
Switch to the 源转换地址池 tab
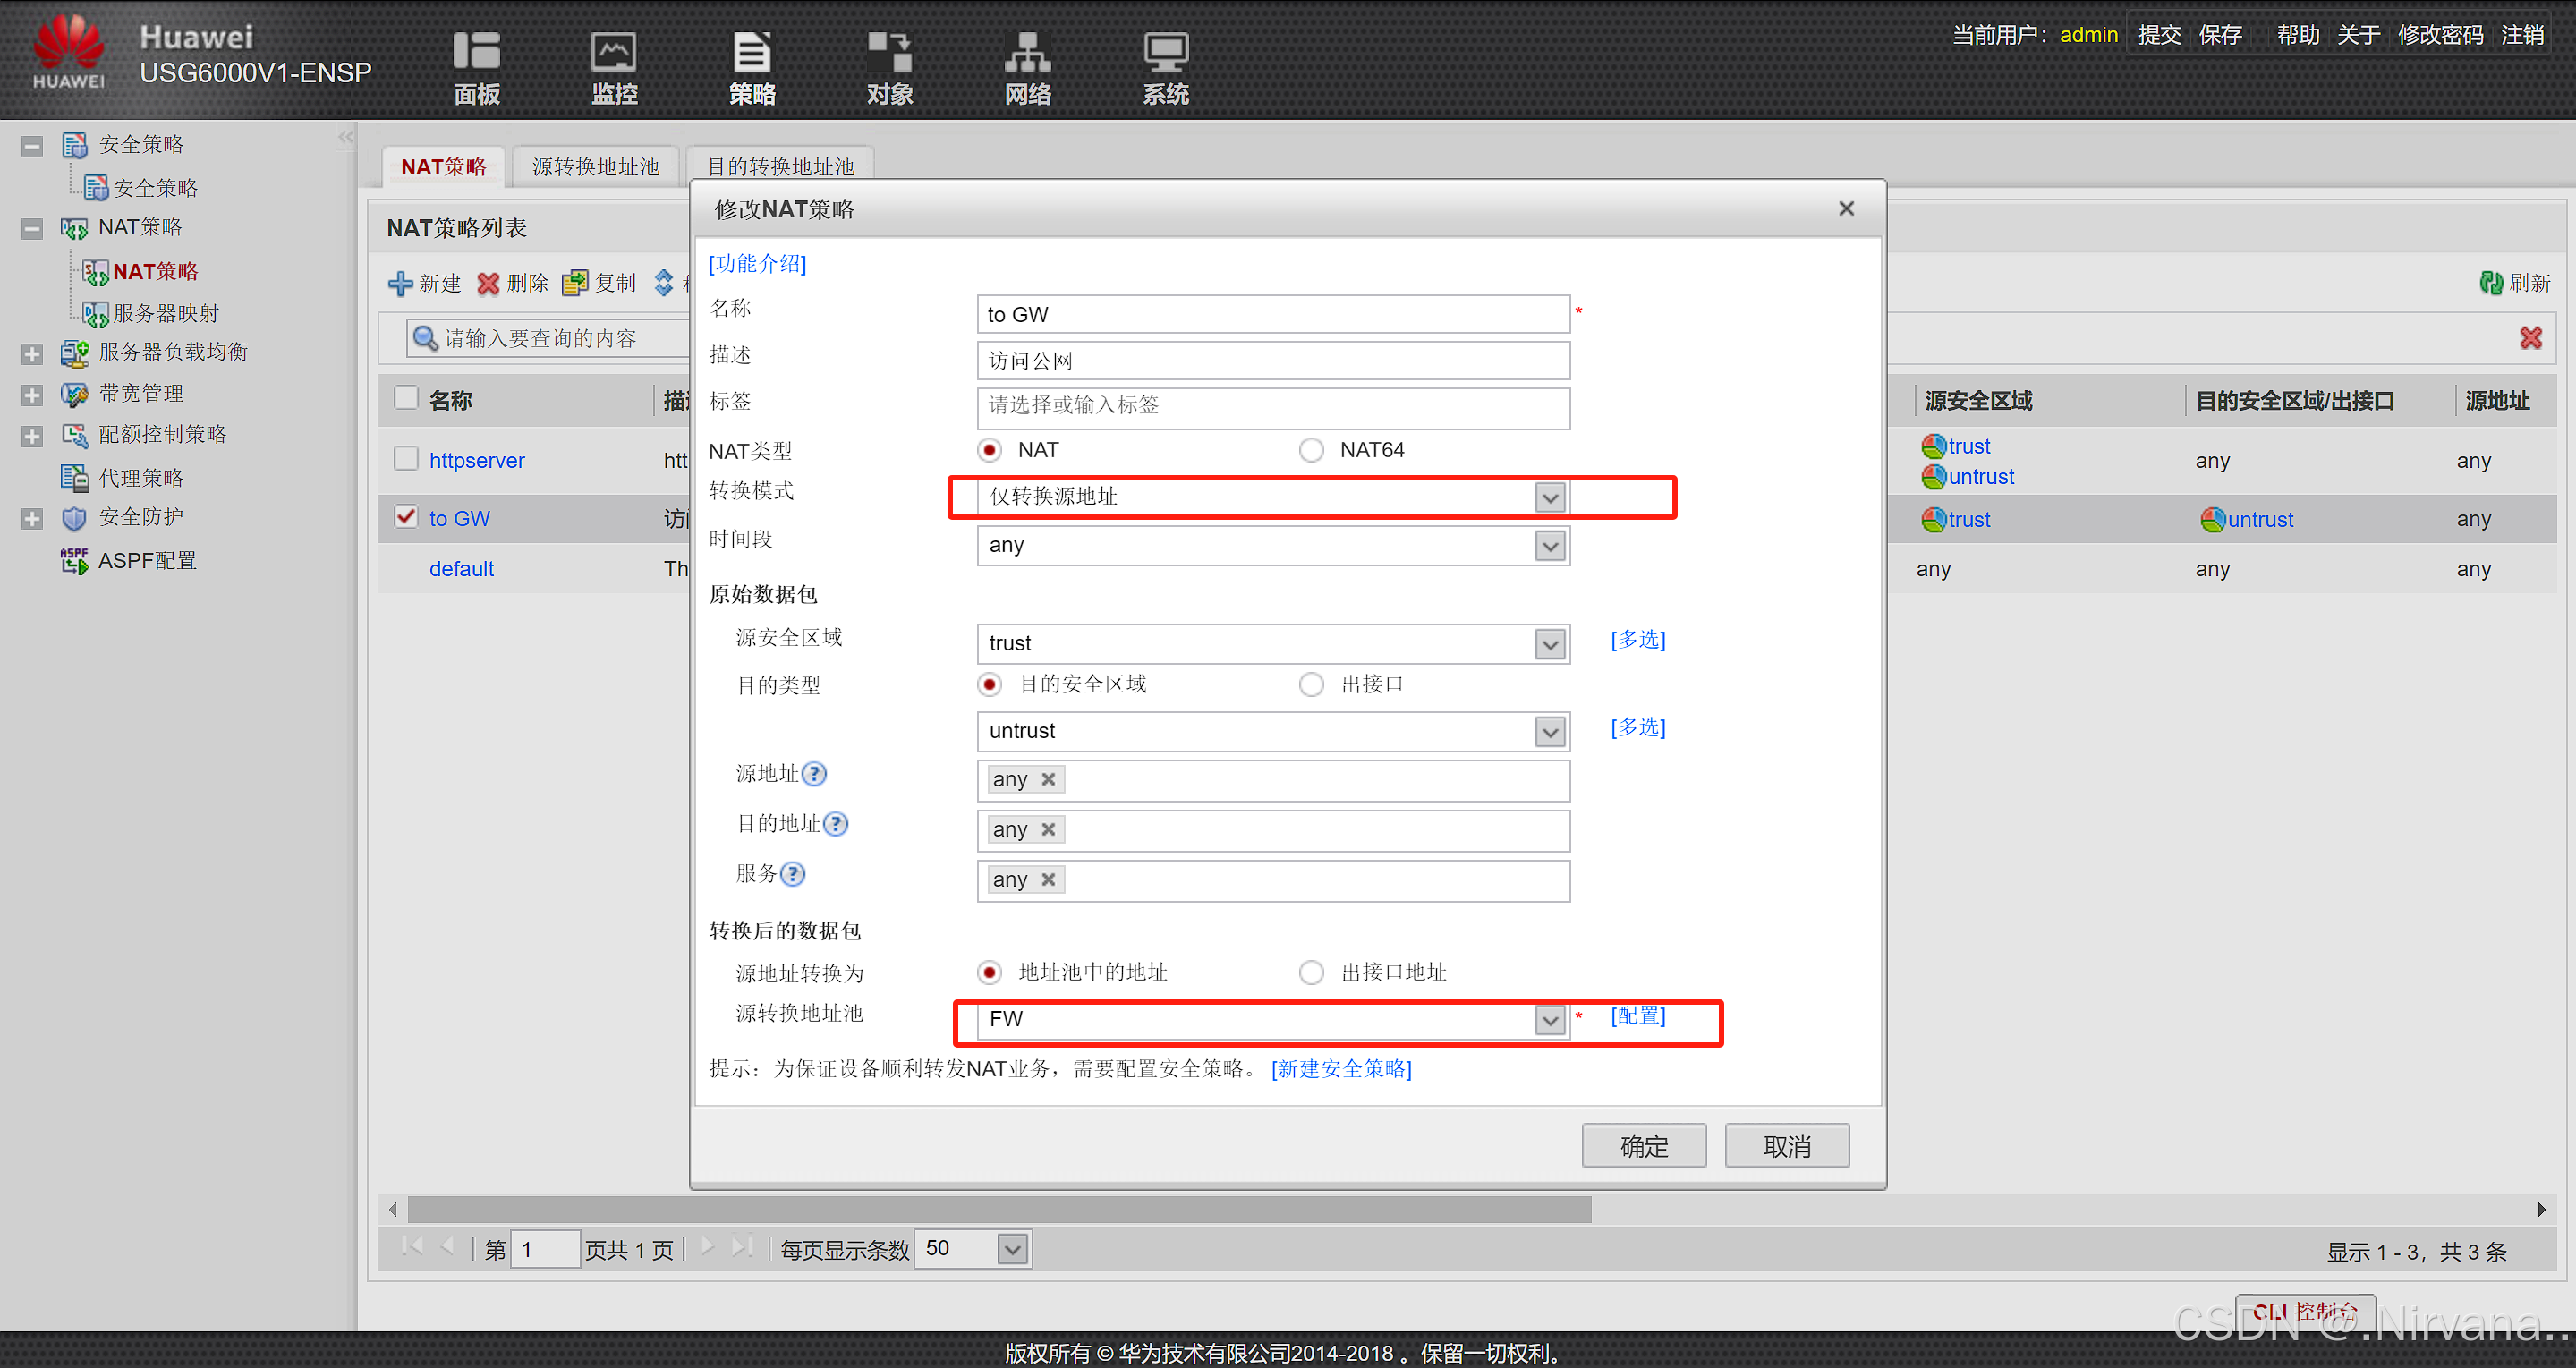[596, 166]
